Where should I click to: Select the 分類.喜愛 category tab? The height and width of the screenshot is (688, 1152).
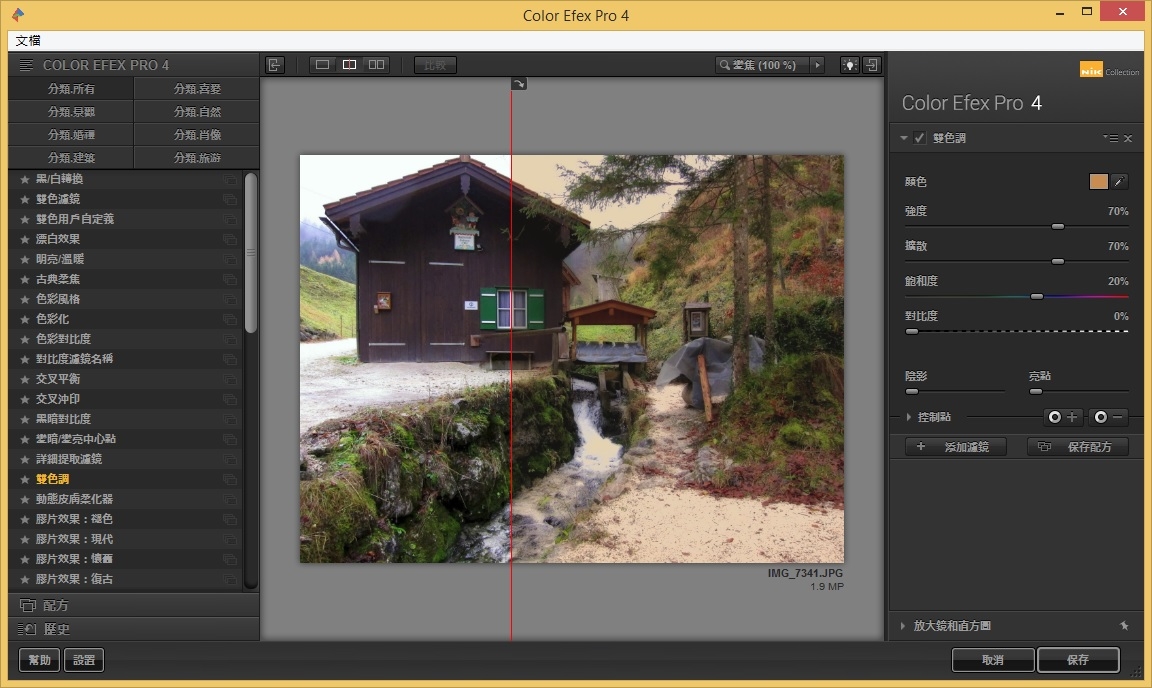click(x=197, y=89)
